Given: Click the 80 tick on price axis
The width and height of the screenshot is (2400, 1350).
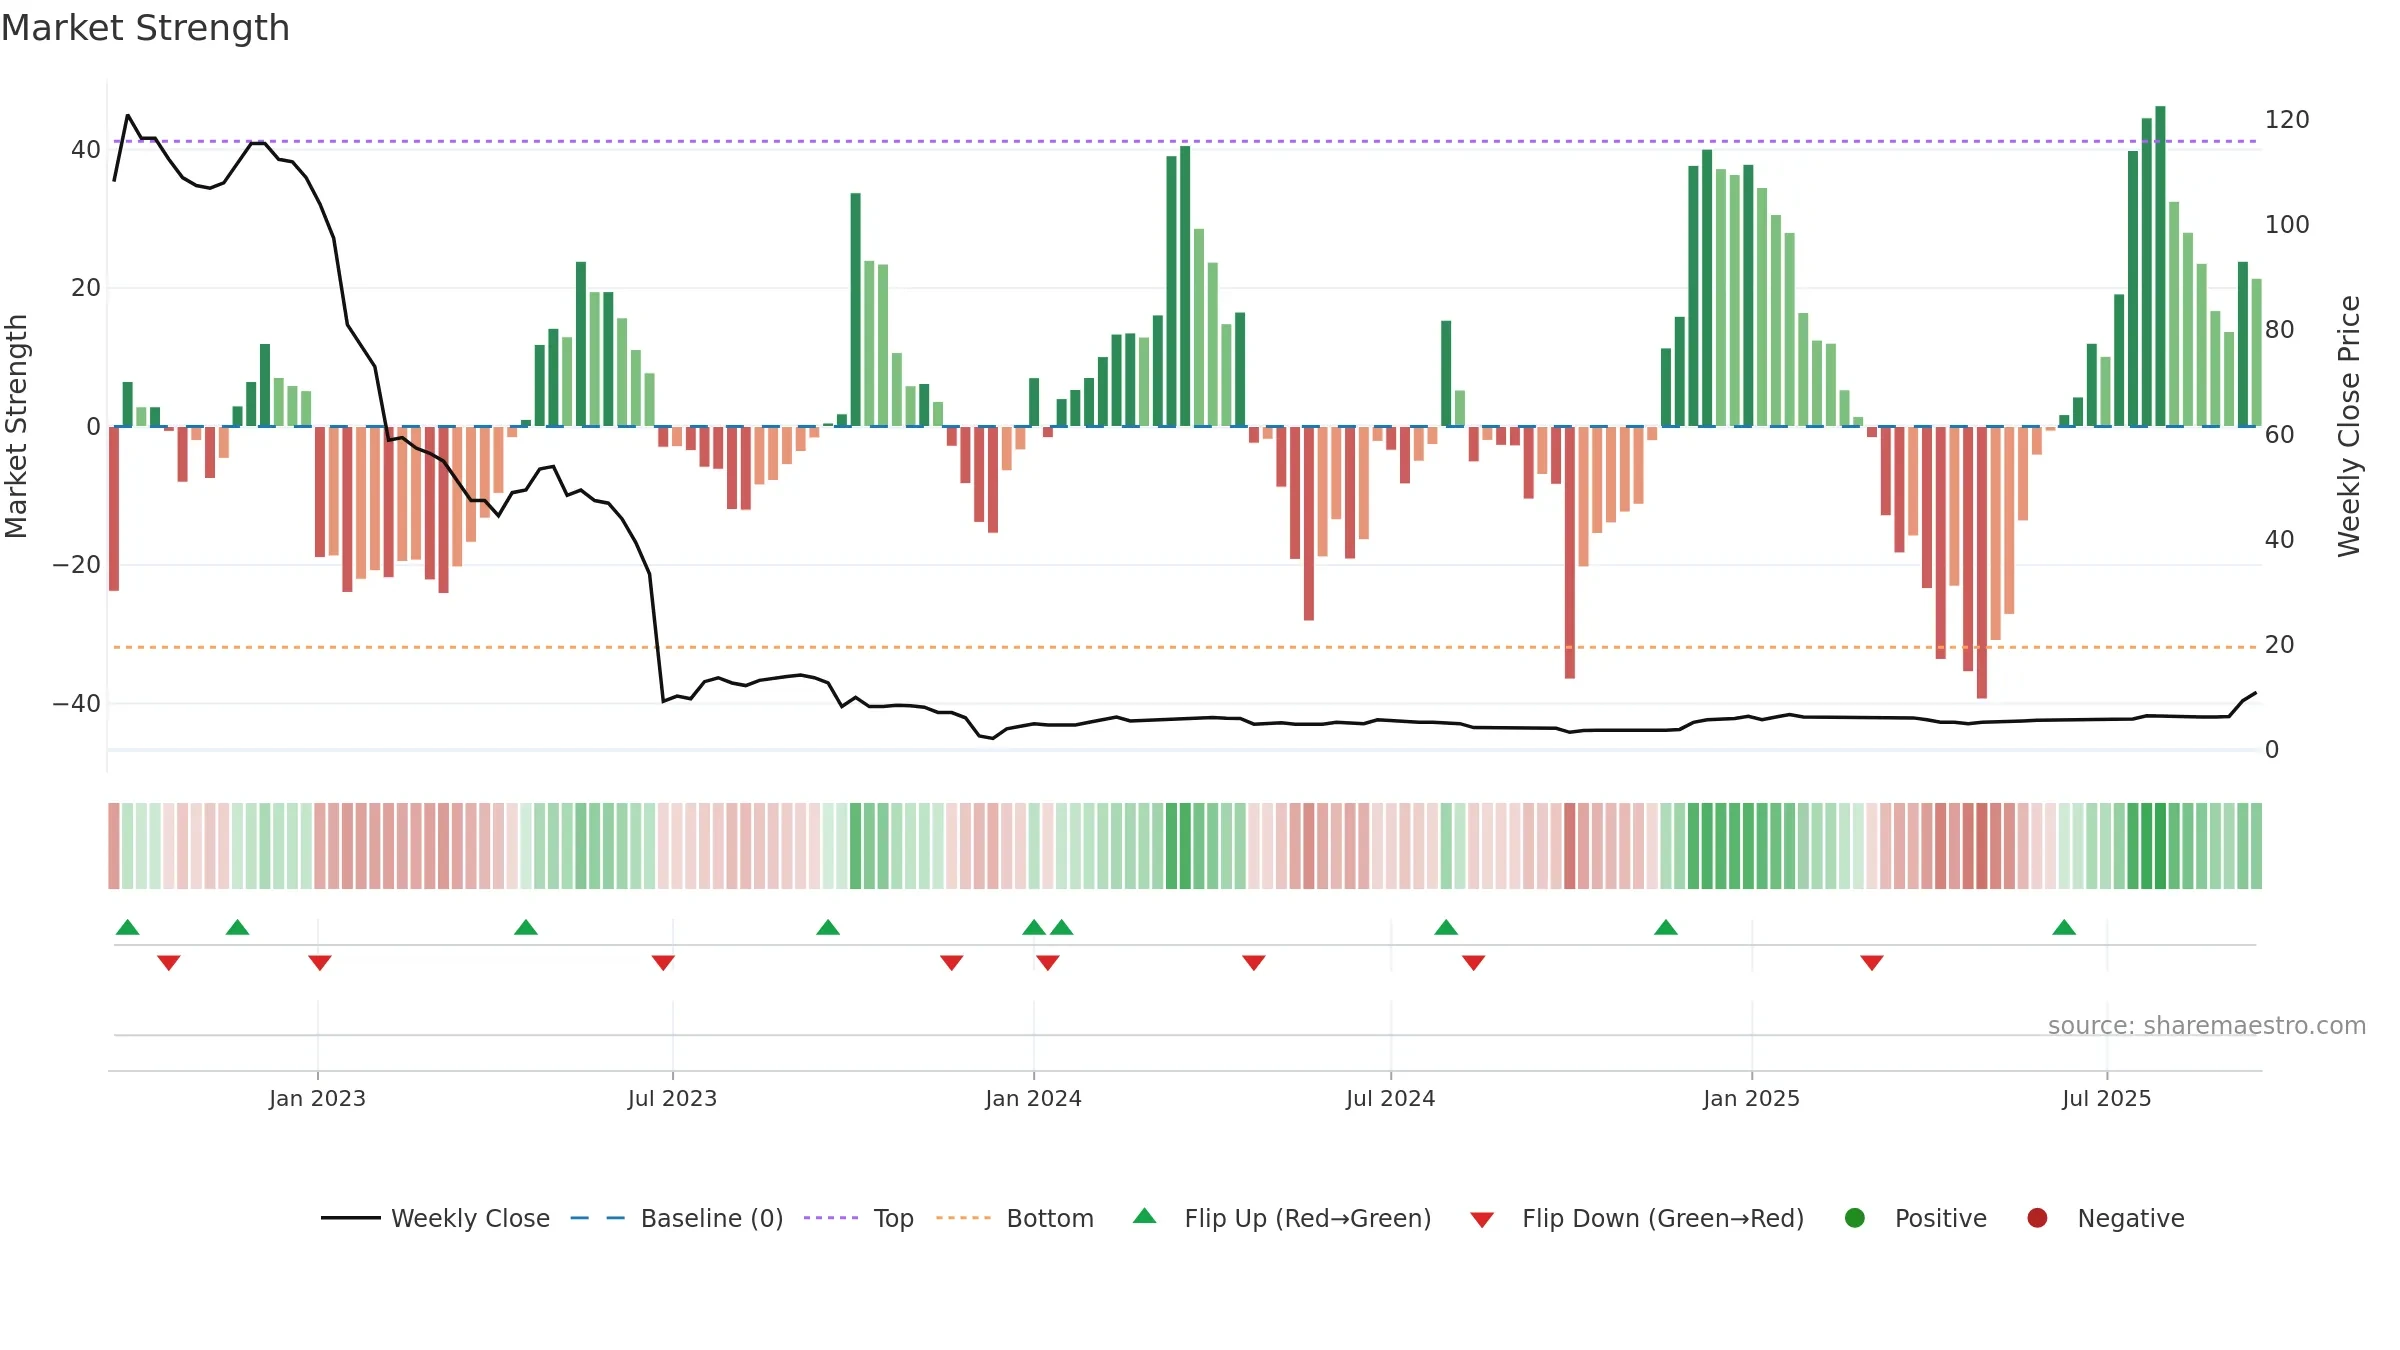Looking at the screenshot, I should 2280,330.
